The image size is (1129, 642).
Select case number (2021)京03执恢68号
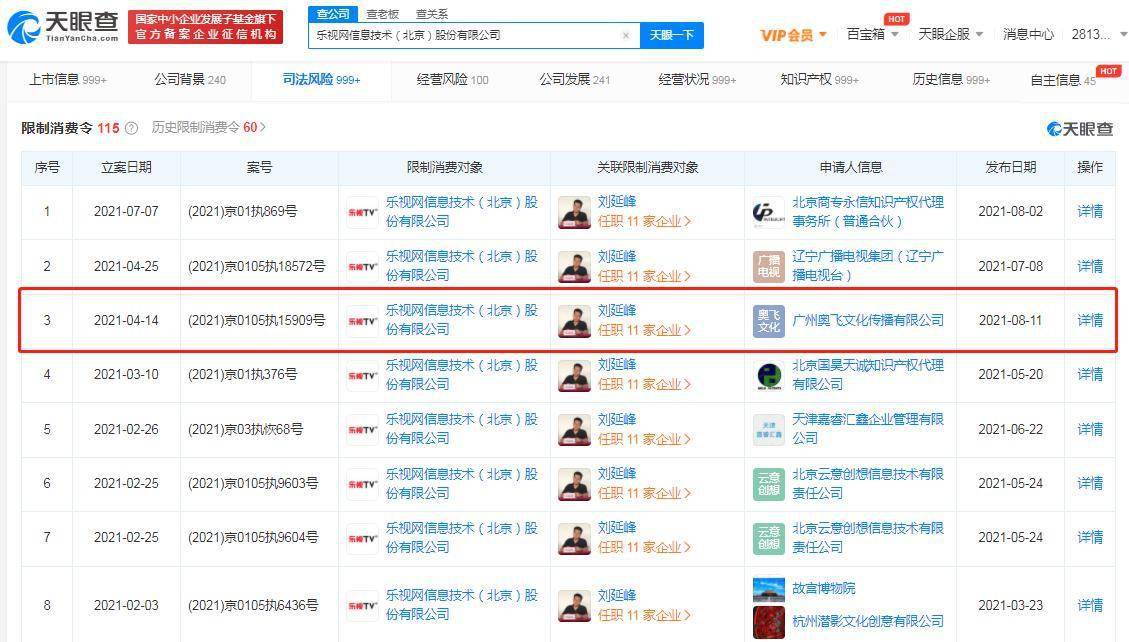coord(246,430)
